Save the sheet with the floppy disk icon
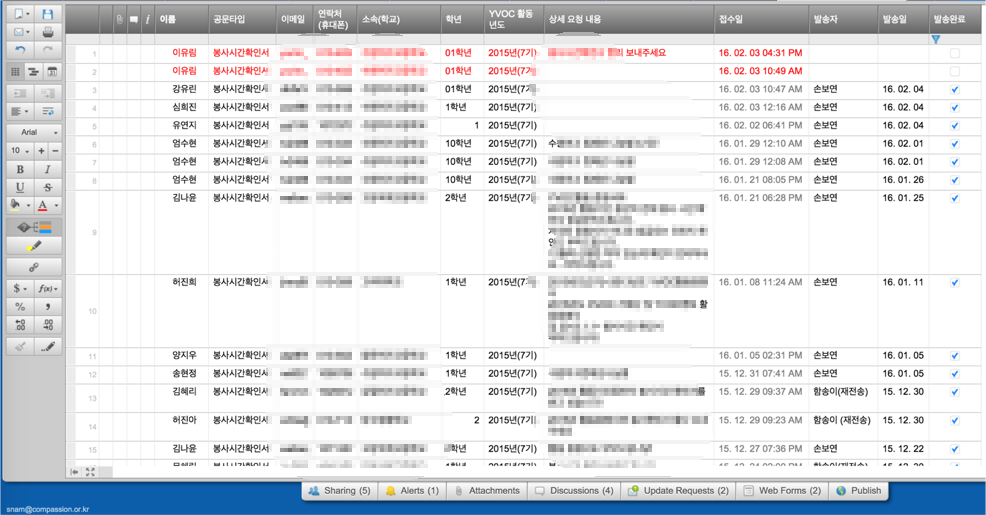This screenshot has width=986, height=515. (x=47, y=14)
